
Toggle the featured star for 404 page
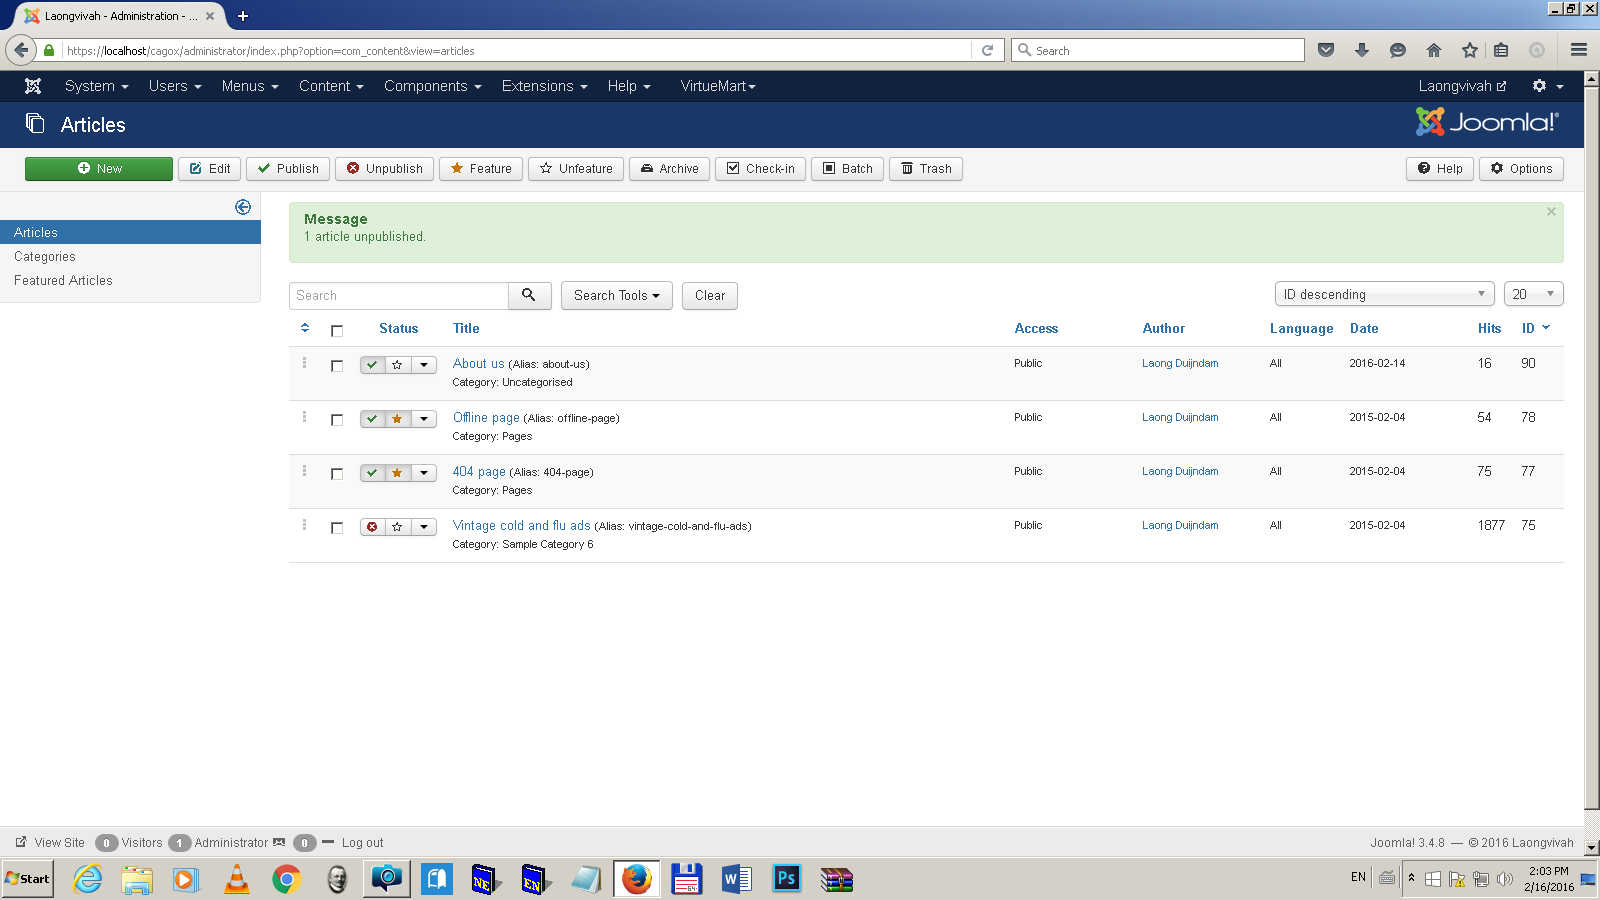coord(397,473)
